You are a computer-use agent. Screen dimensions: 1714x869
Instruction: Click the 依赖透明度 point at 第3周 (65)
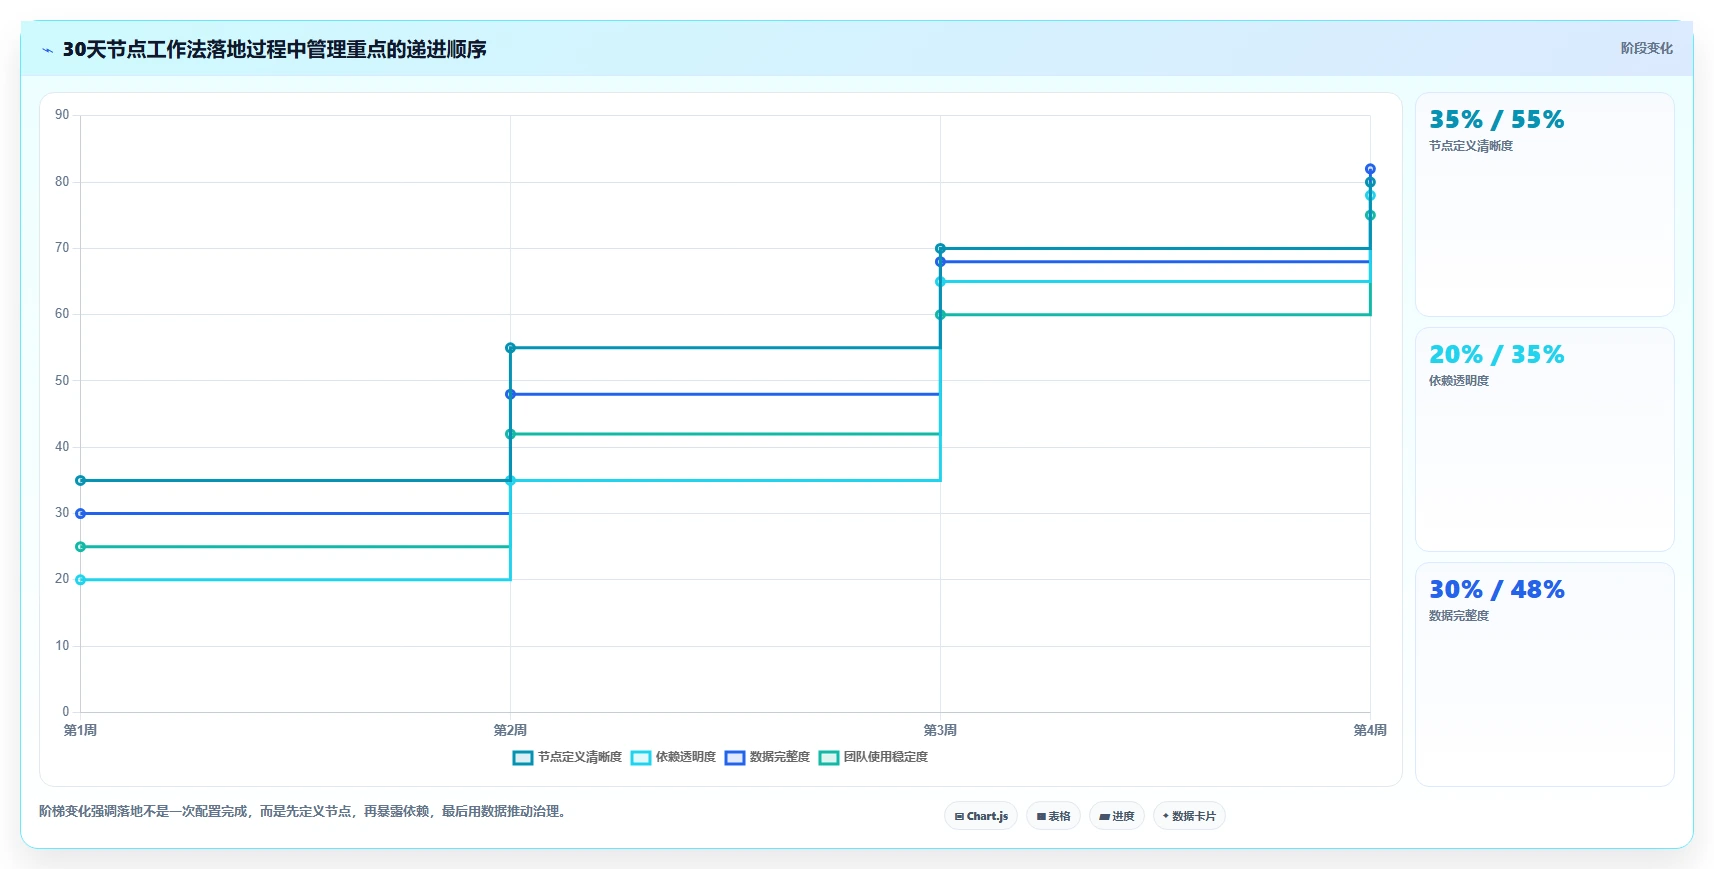[940, 282]
